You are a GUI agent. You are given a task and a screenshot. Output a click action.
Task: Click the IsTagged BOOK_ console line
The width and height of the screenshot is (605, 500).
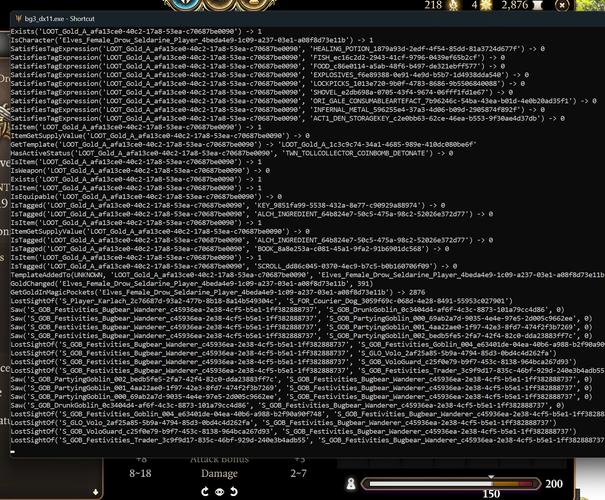coord(230,249)
